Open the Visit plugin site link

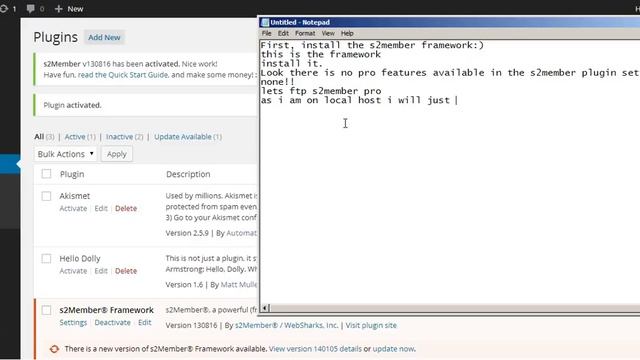[x=371, y=325]
